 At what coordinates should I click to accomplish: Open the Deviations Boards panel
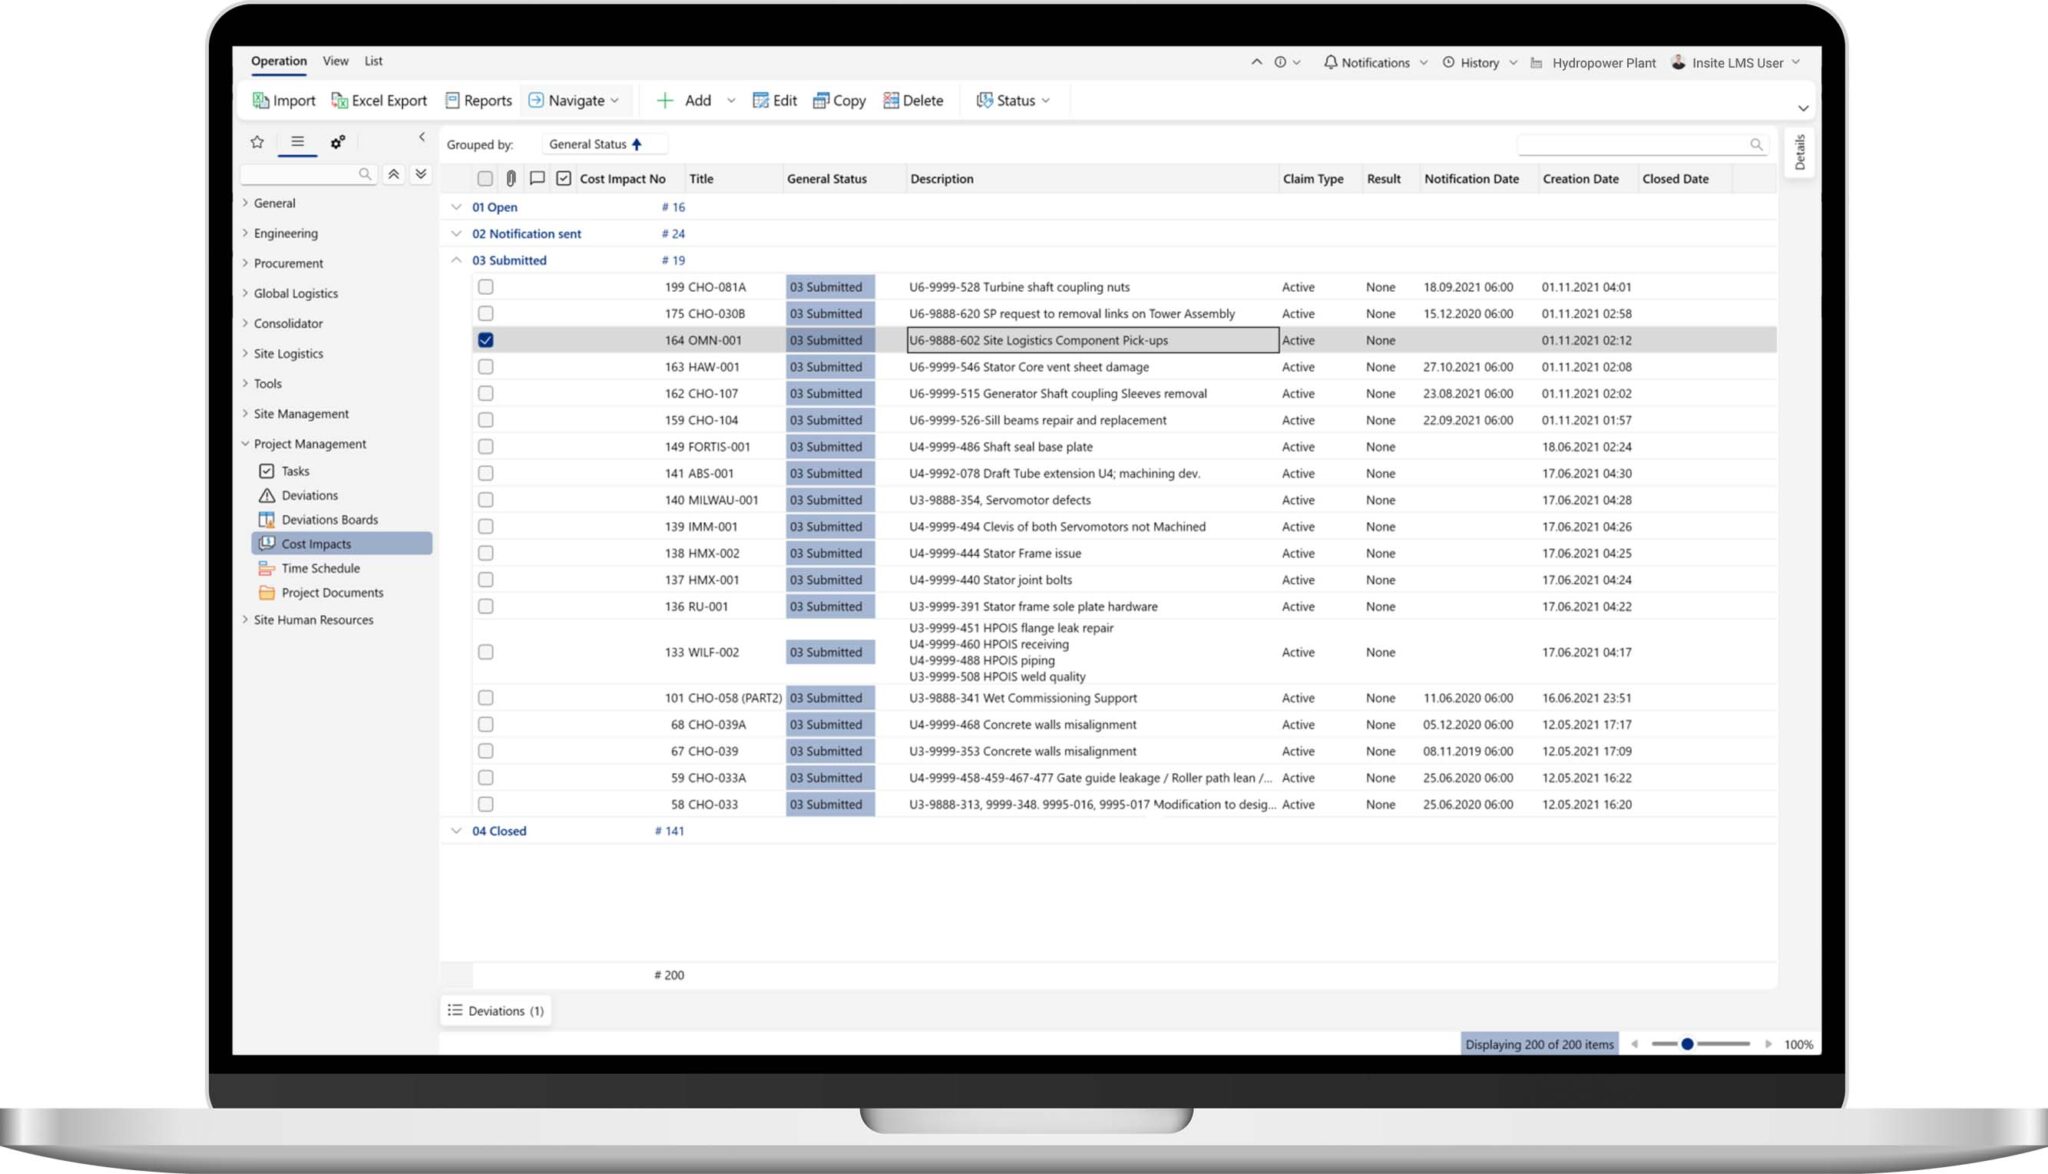329,519
